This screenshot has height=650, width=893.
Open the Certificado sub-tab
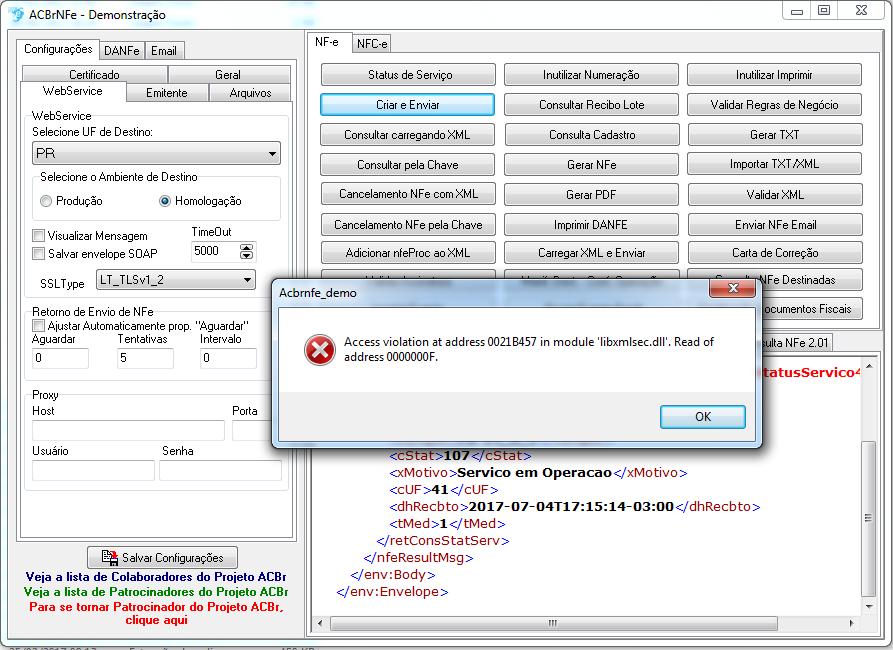(95, 75)
